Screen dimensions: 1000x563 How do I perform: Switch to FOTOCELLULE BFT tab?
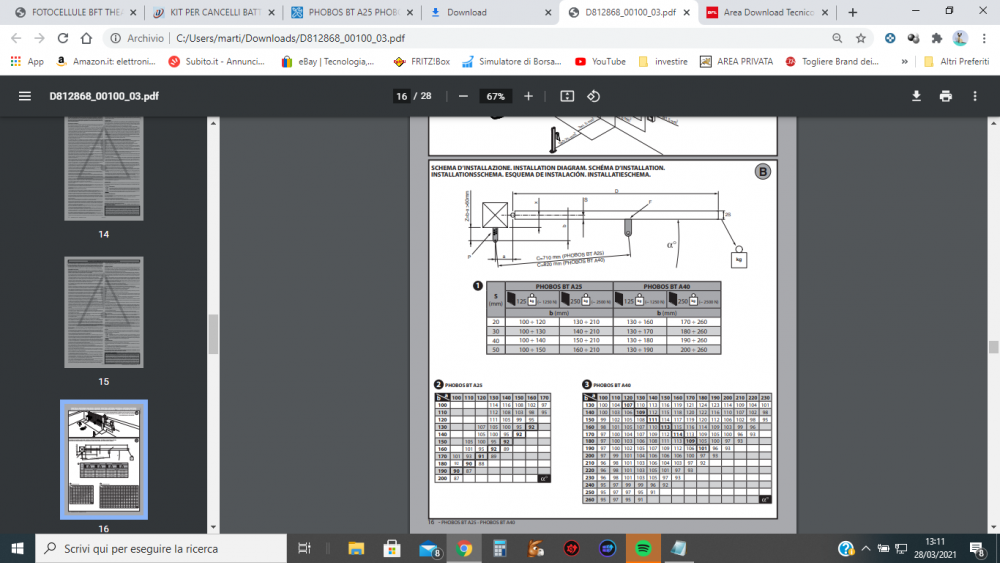[75, 12]
